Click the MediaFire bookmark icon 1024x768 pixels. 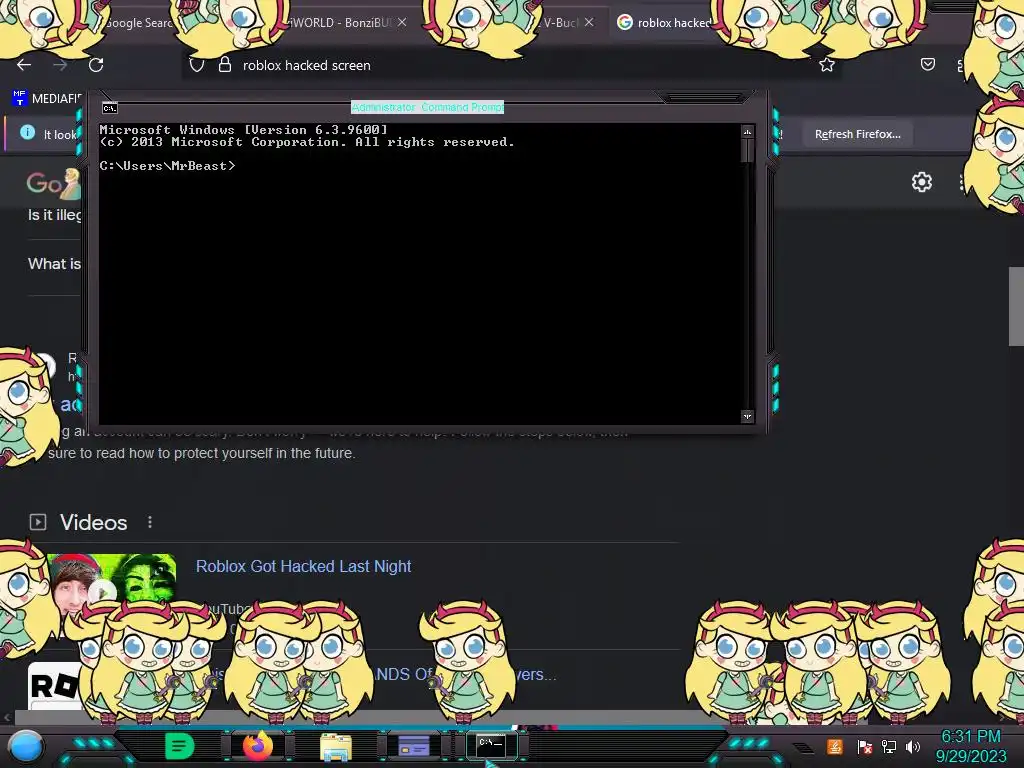tap(20, 98)
